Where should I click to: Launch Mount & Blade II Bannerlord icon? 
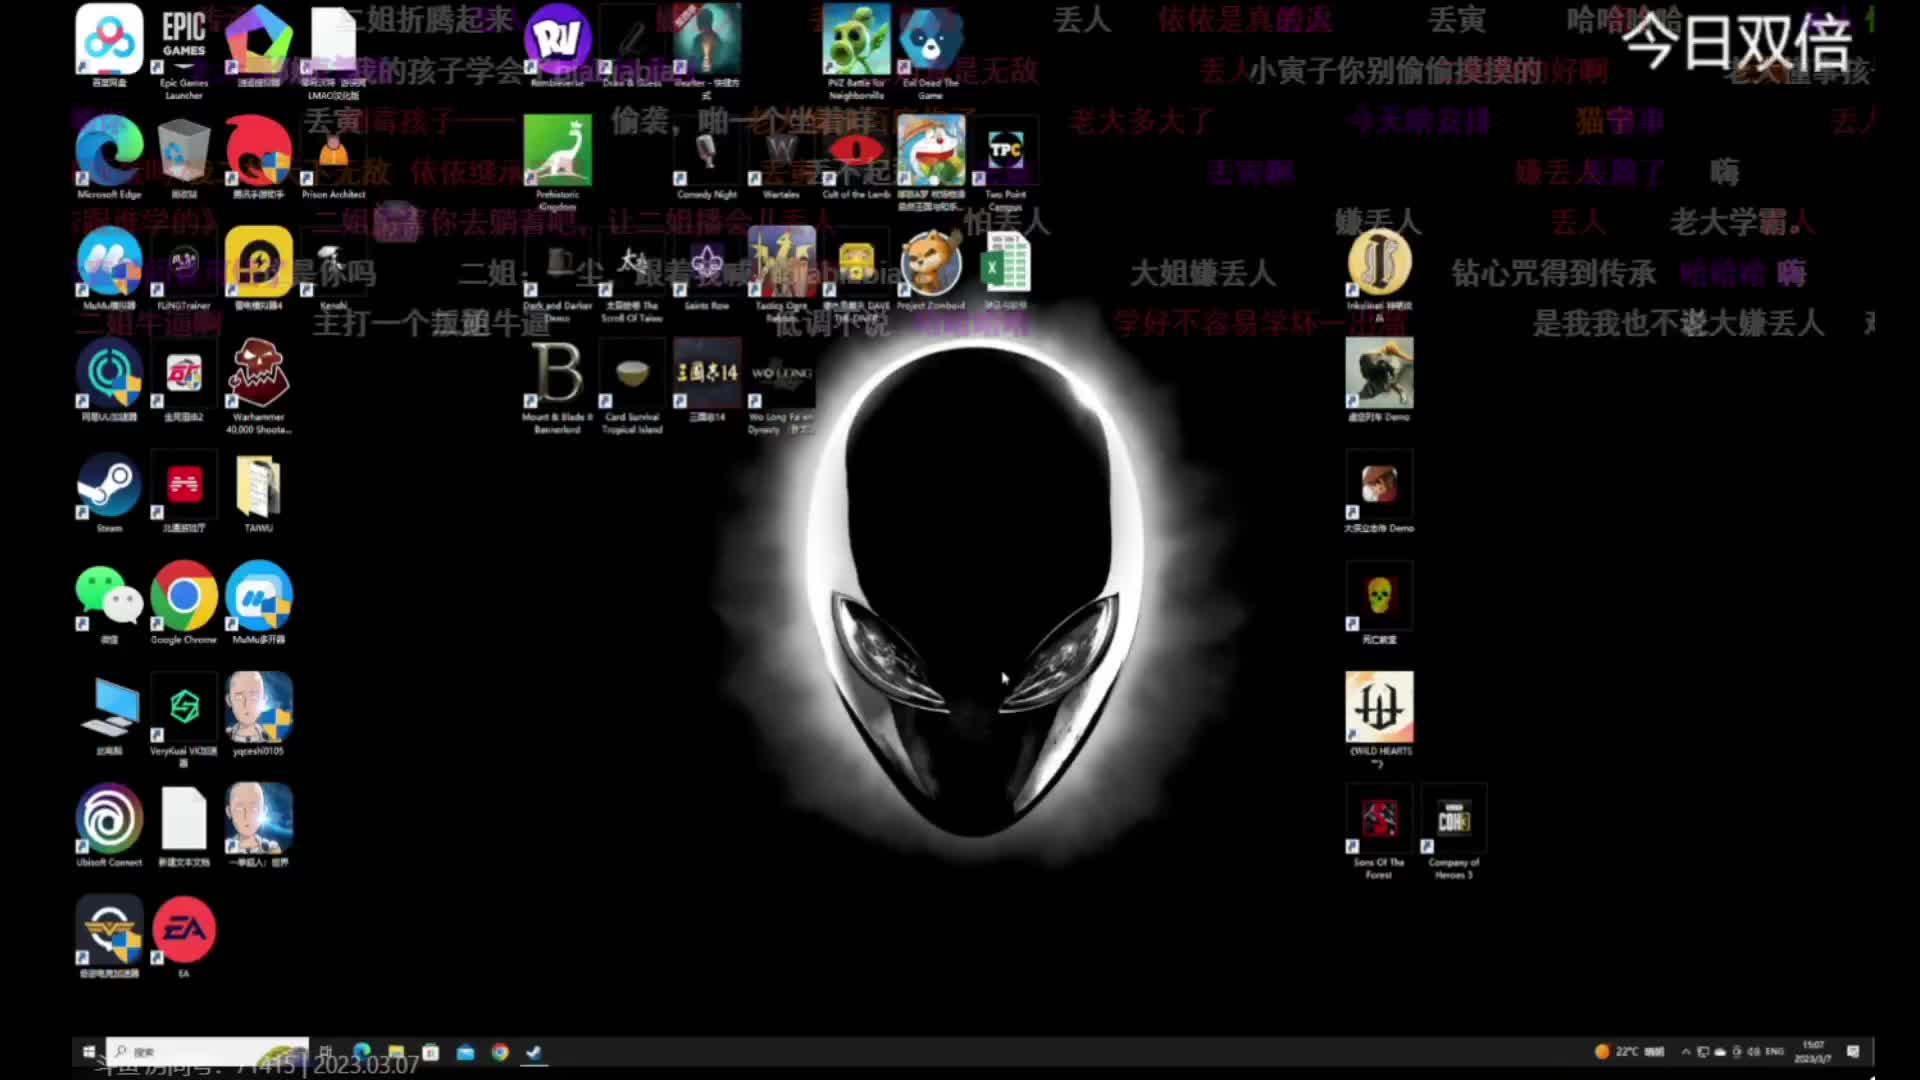[558, 386]
